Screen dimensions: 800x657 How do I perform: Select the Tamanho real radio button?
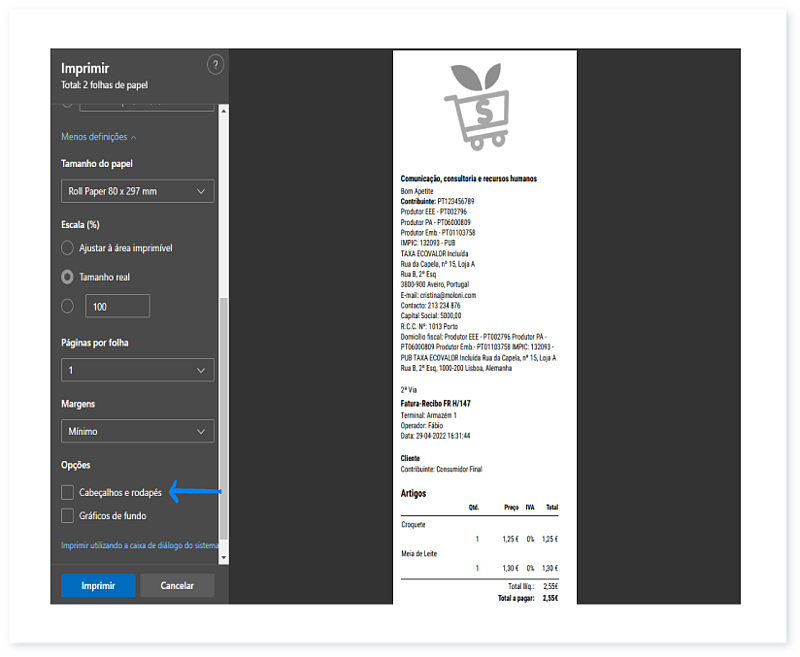(68, 277)
